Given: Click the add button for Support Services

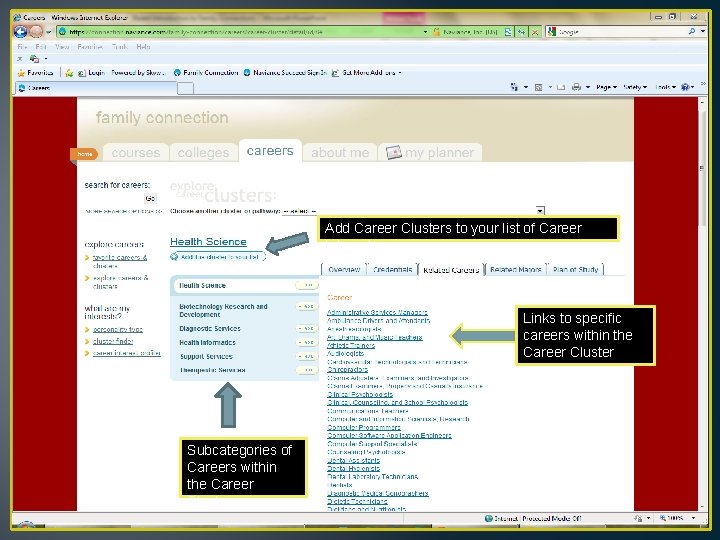Looking at the screenshot, I should pos(306,356).
